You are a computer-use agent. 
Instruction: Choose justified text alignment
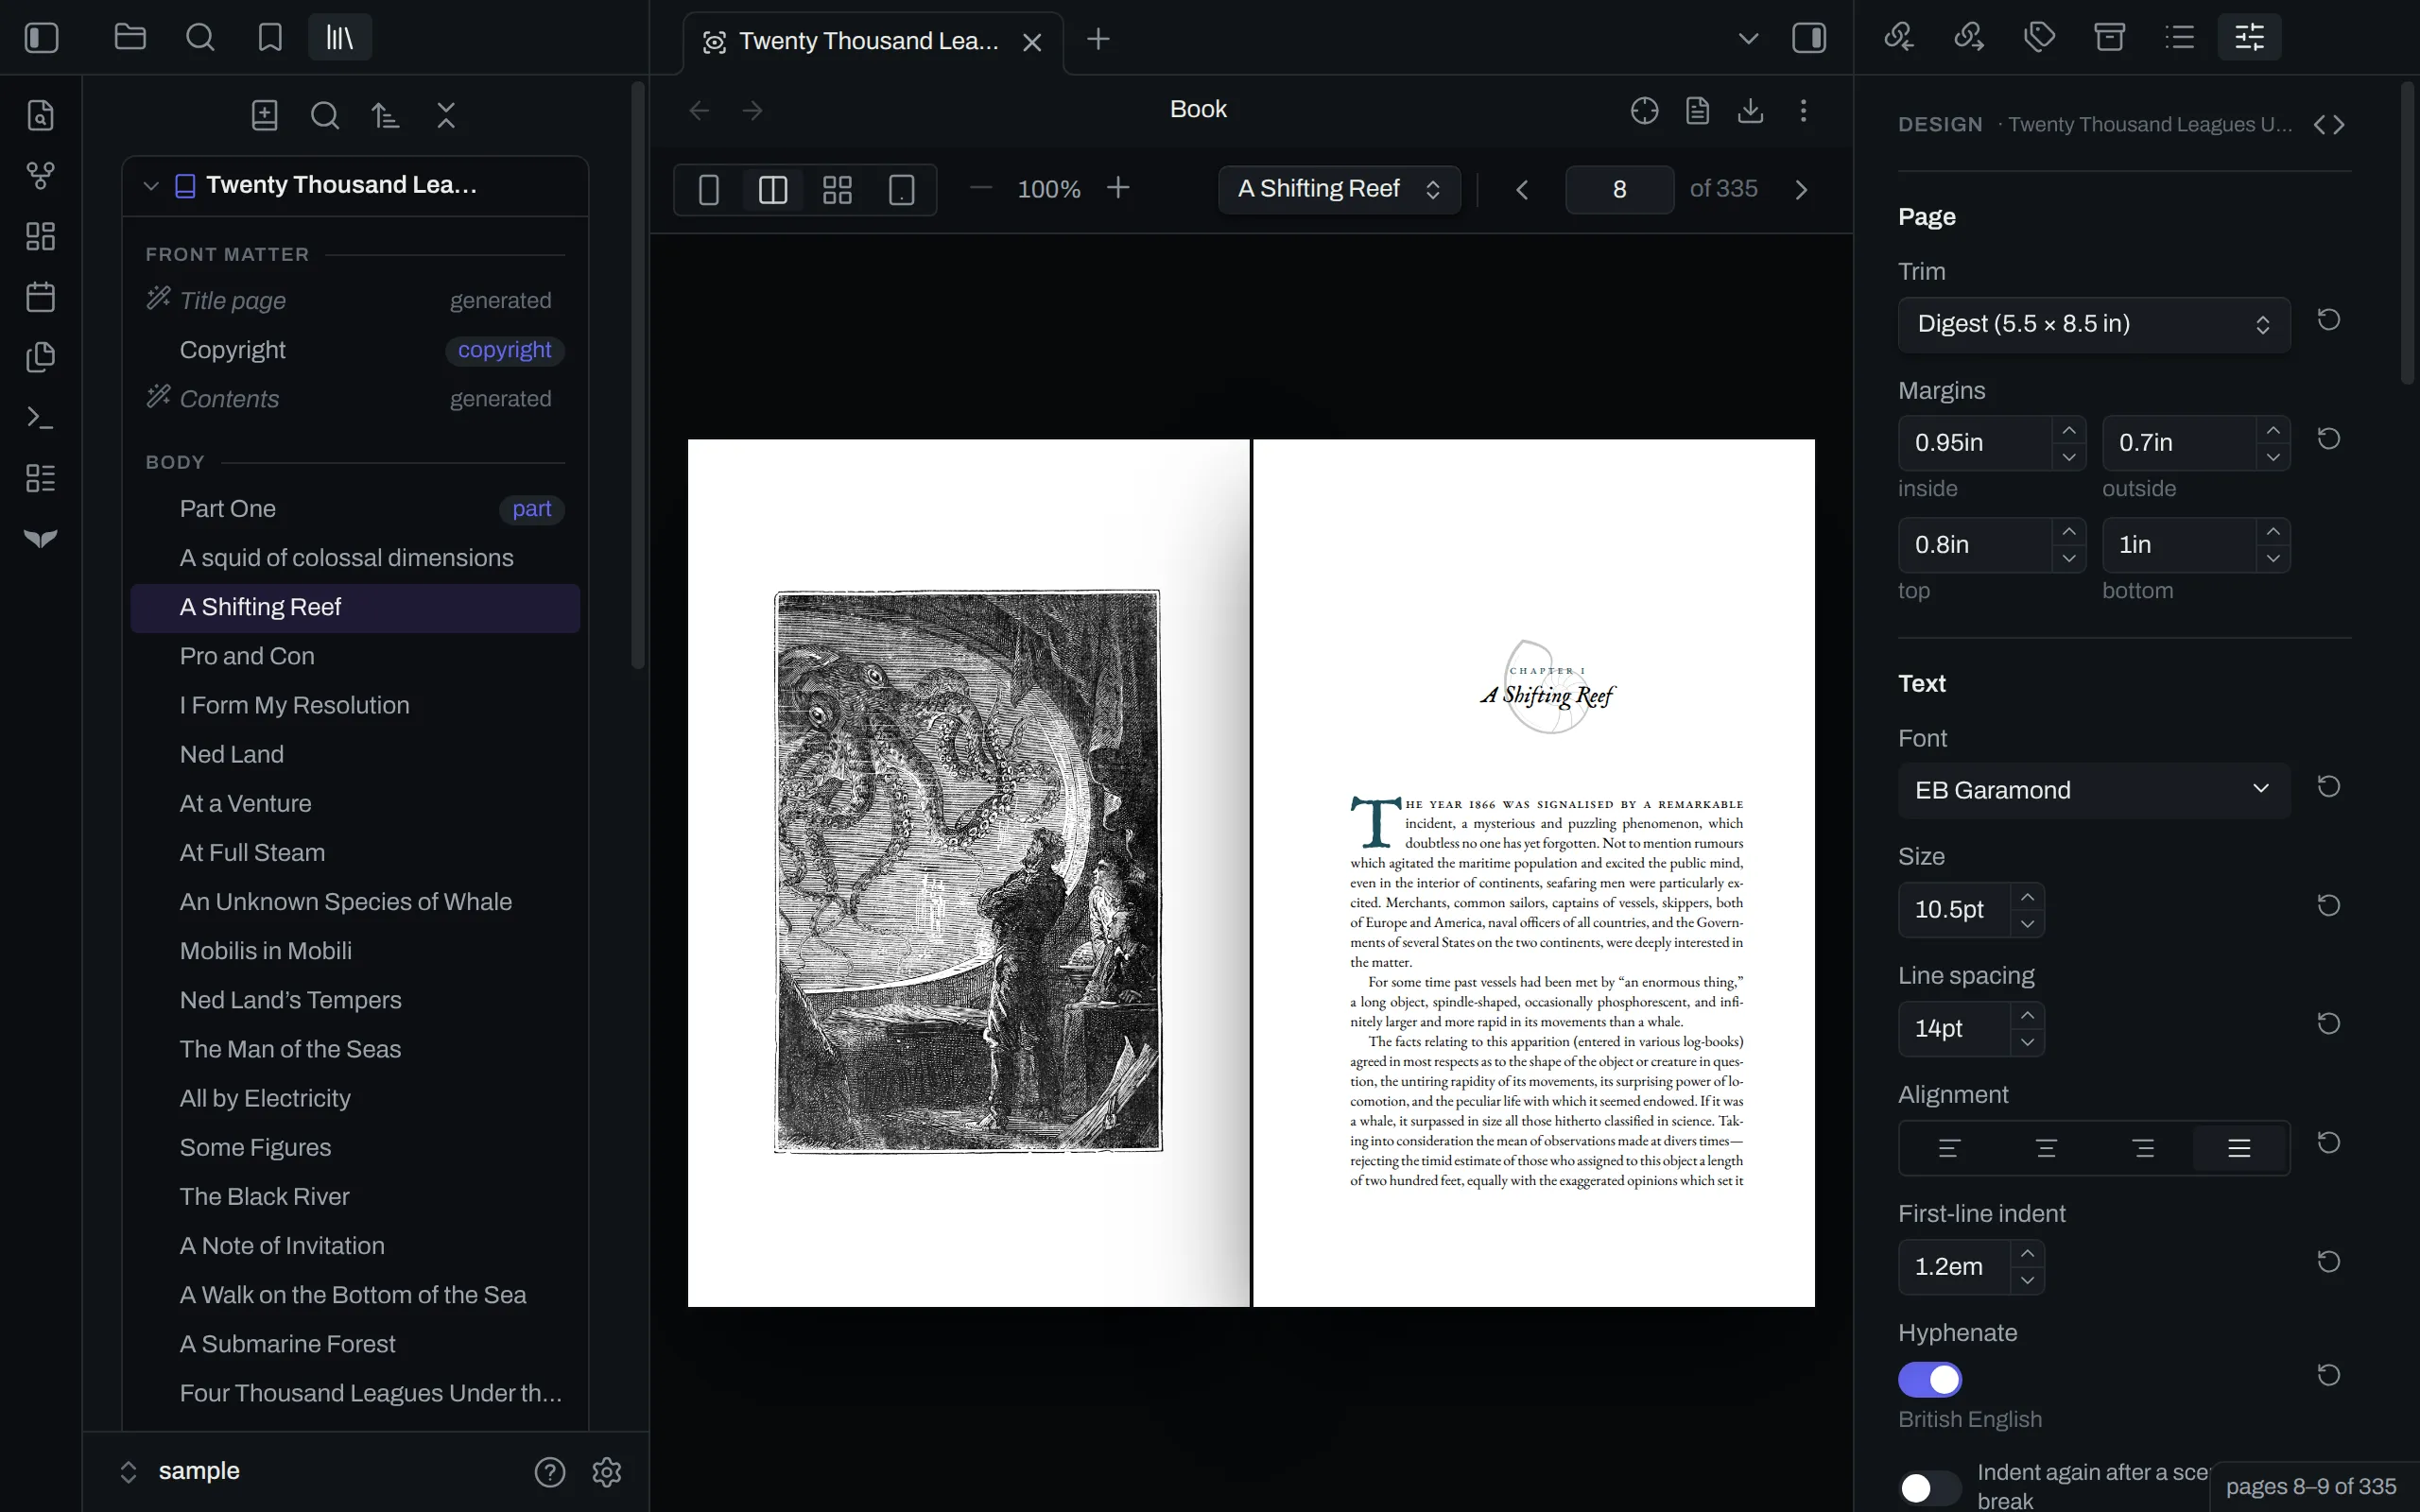tap(2239, 1148)
